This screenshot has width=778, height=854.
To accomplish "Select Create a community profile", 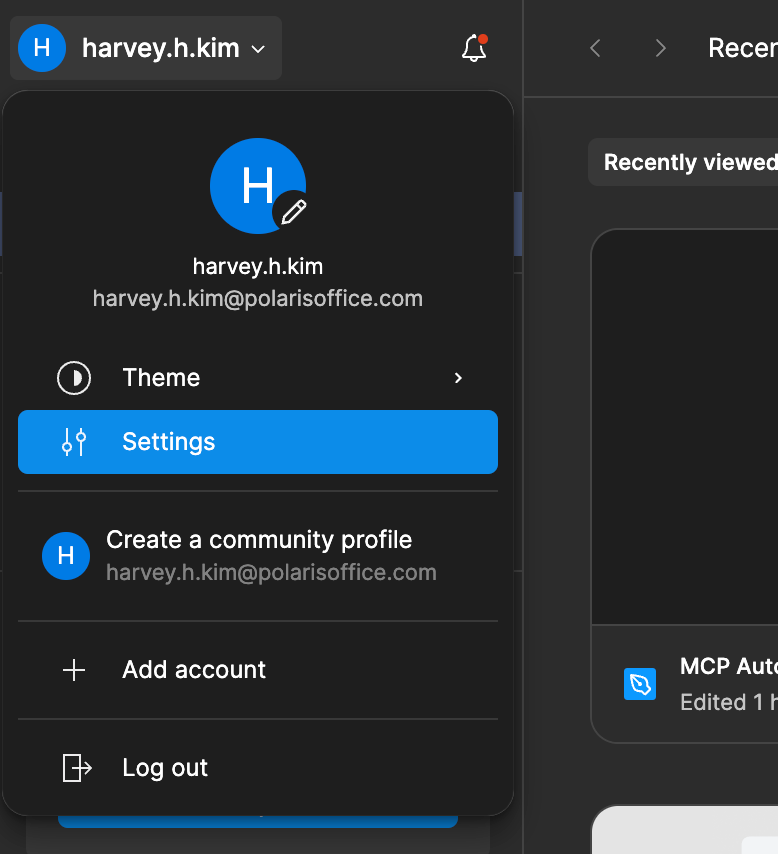I will [x=258, y=556].
